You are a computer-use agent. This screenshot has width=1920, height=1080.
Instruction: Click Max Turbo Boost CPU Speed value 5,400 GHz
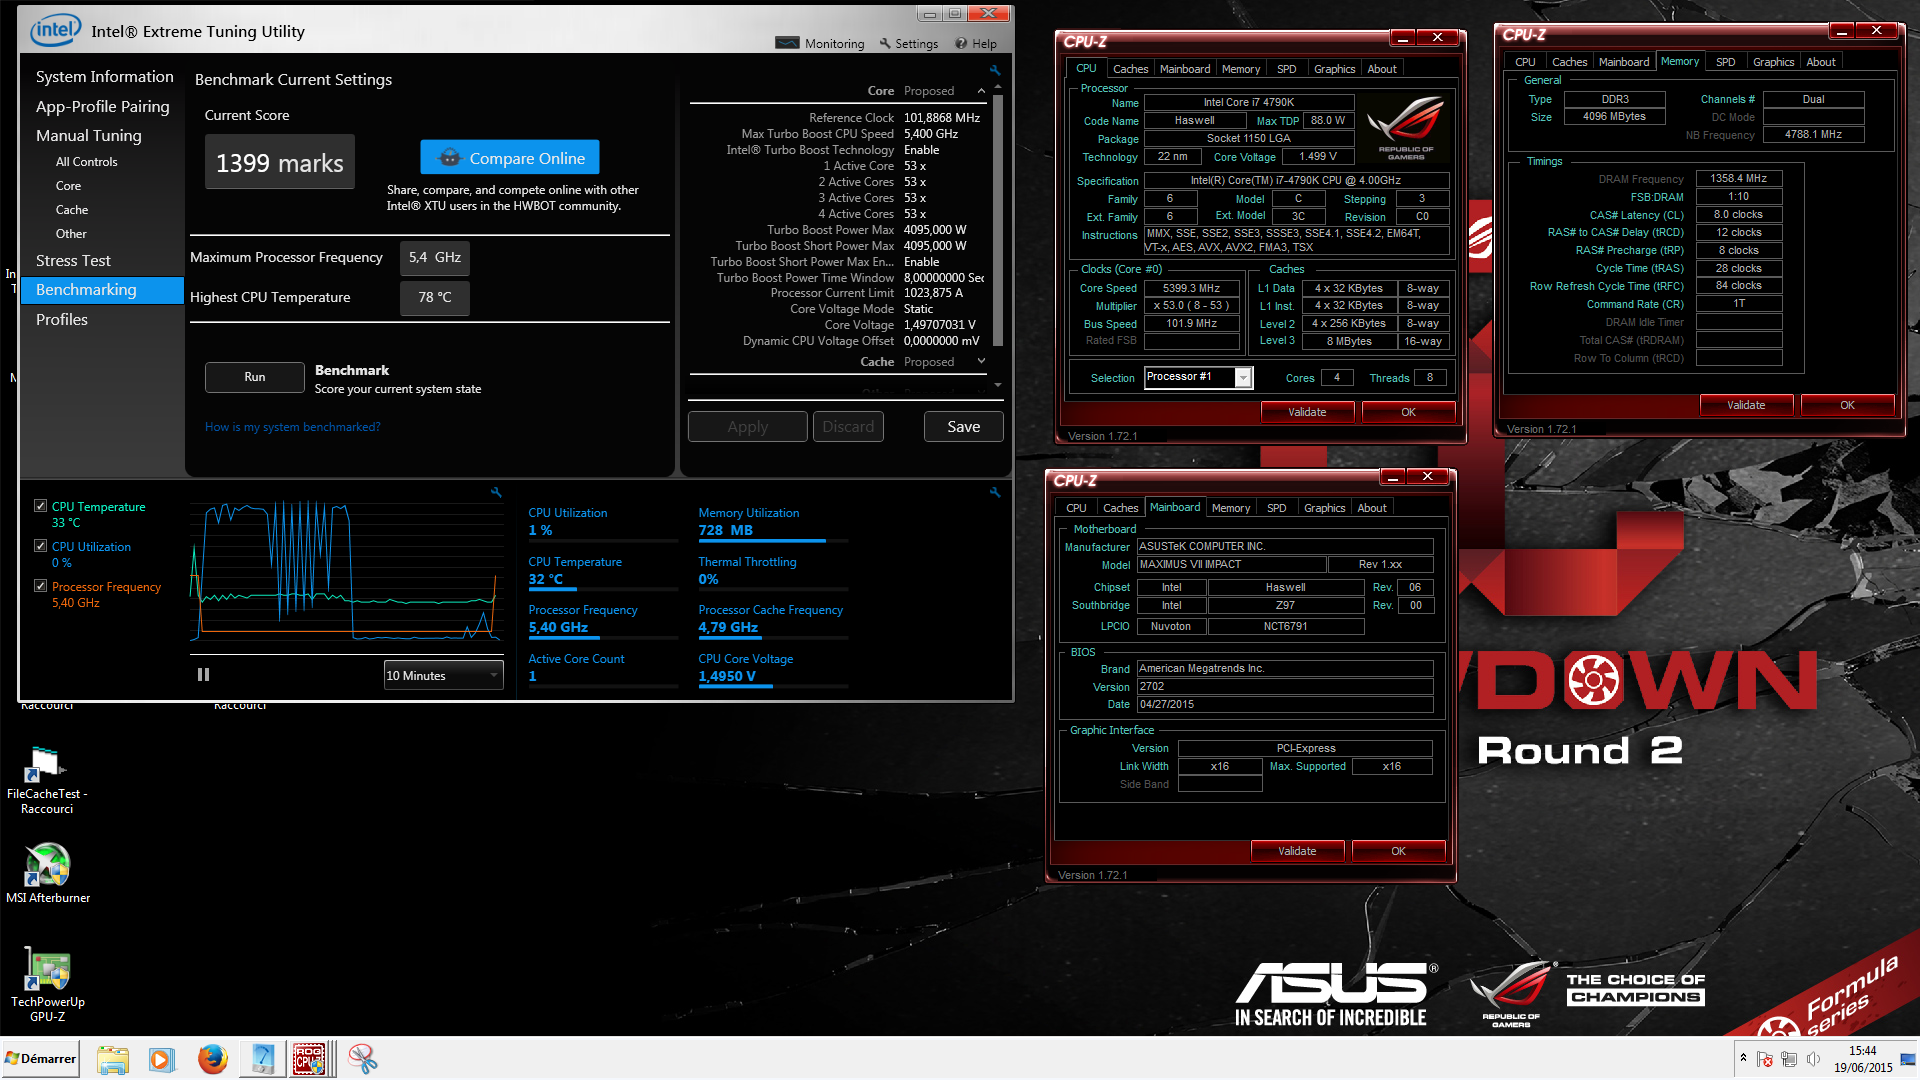pos(930,134)
